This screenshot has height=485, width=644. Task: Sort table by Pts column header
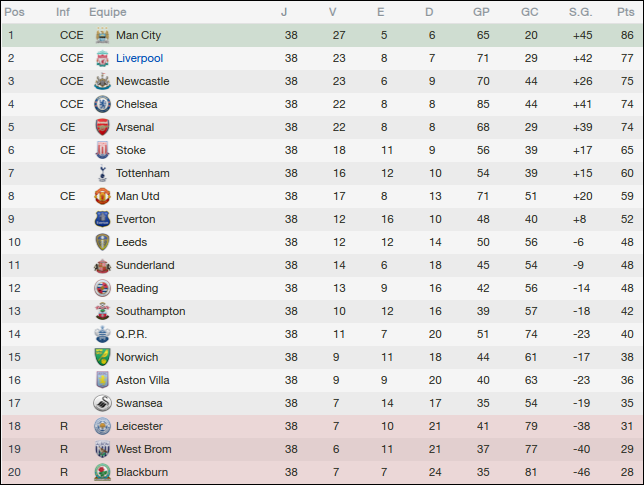[x=627, y=12]
